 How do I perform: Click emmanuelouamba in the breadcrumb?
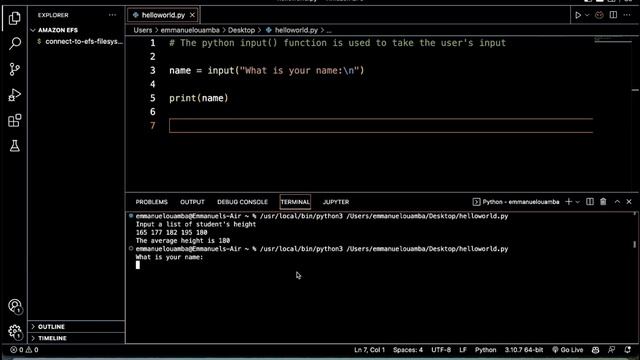[190, 30]
